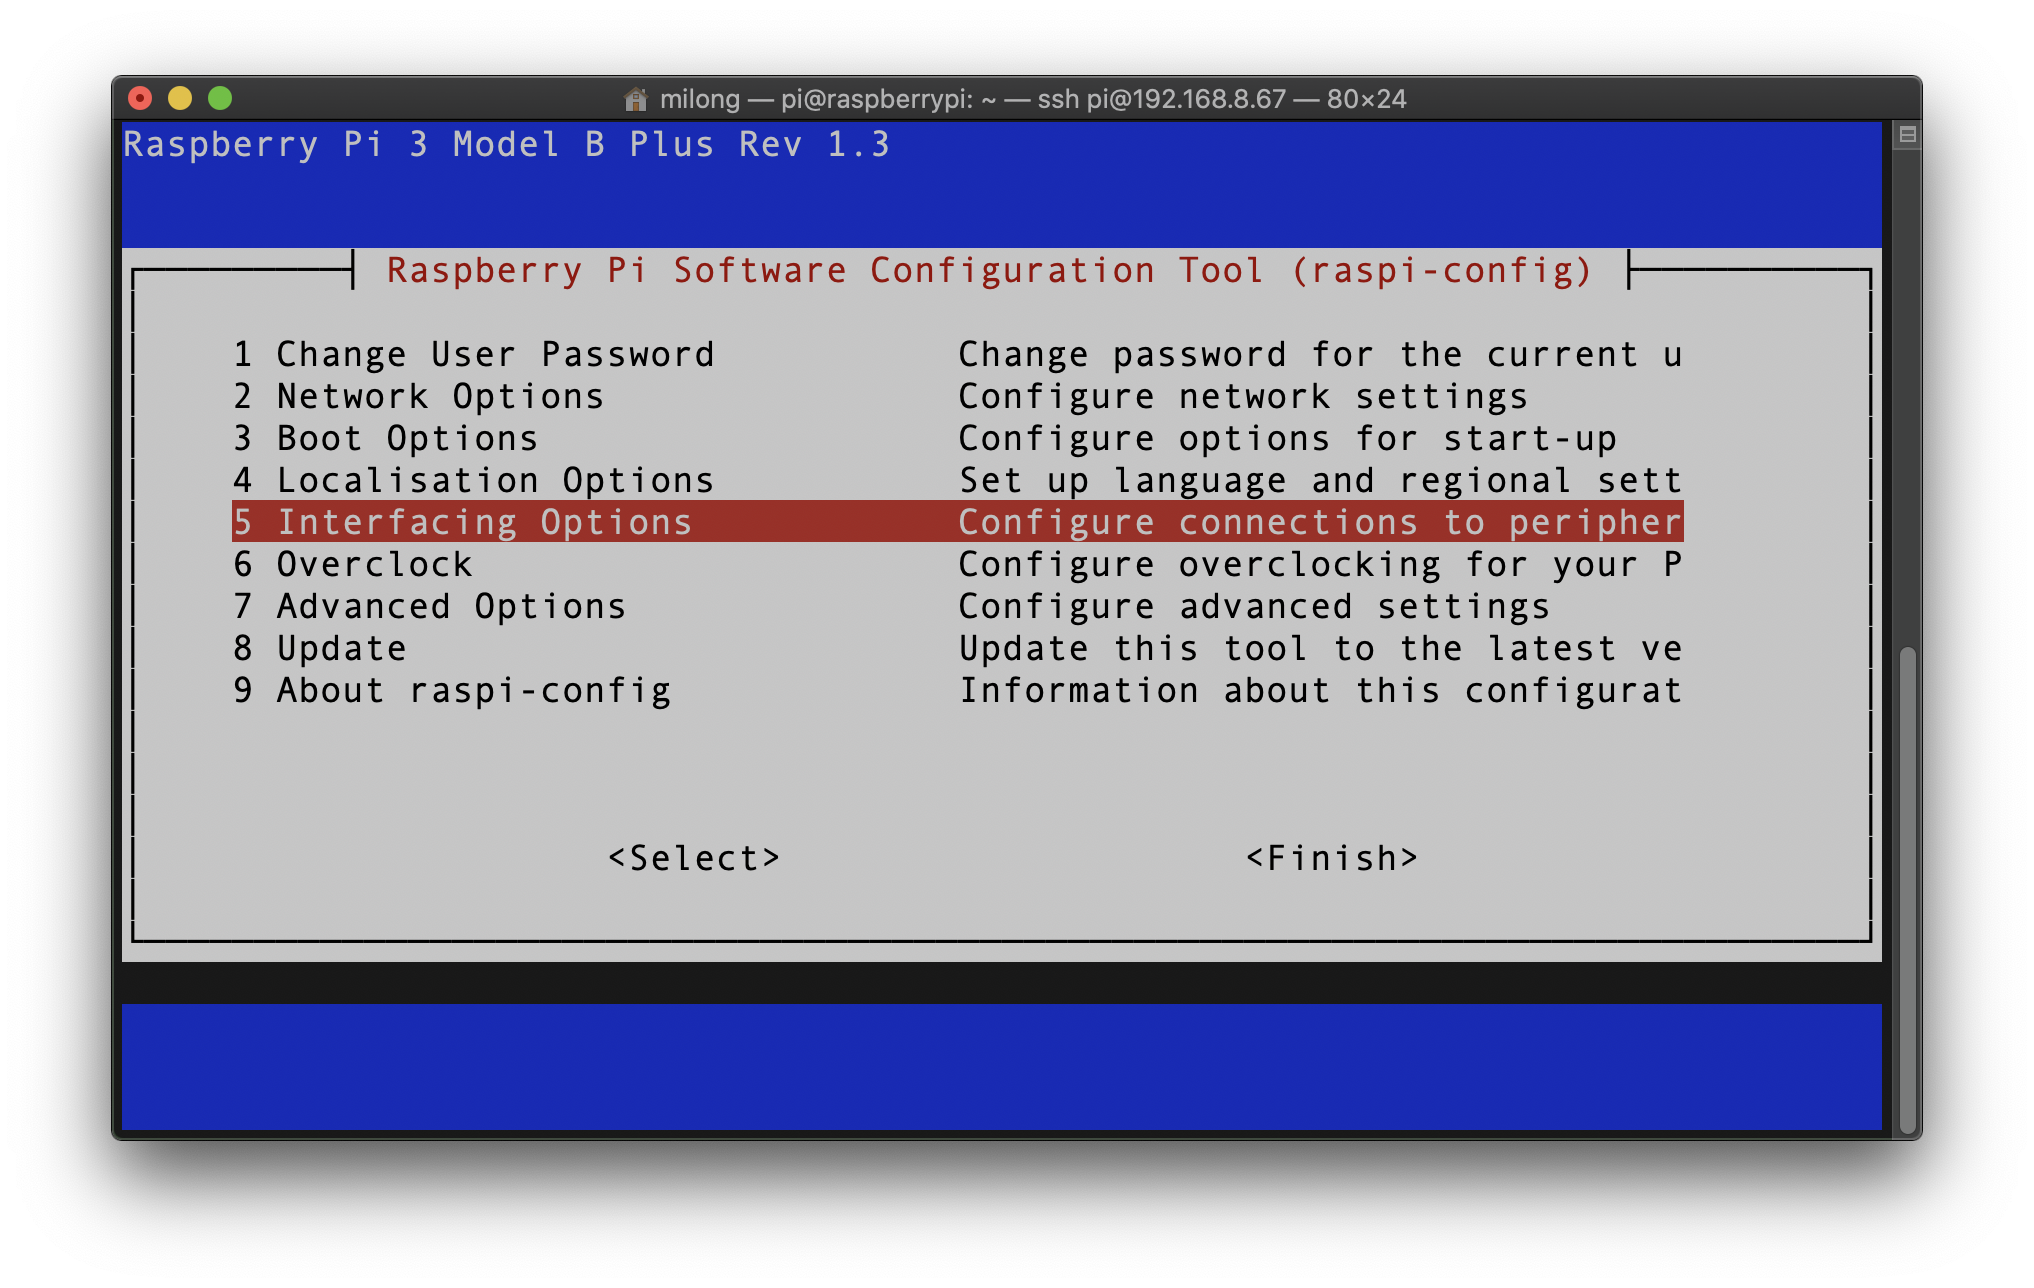Viewport: 2034px width, 1288px height.
Task: Click description 'Configure advanced settings'
Action: pyautogui.click(x=1254, y=606)
